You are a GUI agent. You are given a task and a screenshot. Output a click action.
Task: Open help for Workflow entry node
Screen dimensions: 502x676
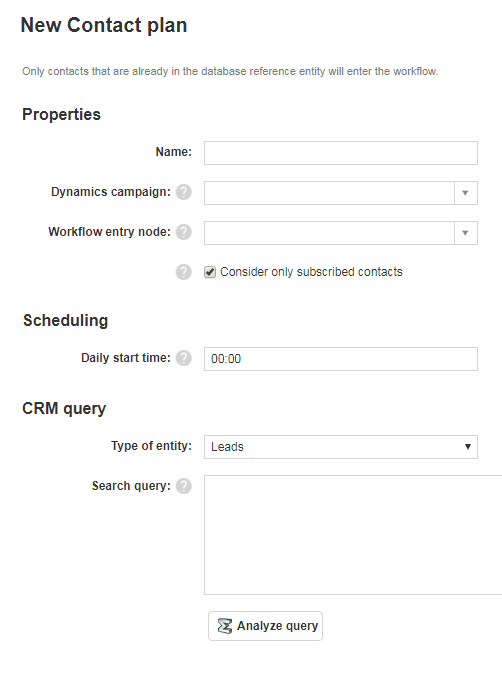point(184,232)
